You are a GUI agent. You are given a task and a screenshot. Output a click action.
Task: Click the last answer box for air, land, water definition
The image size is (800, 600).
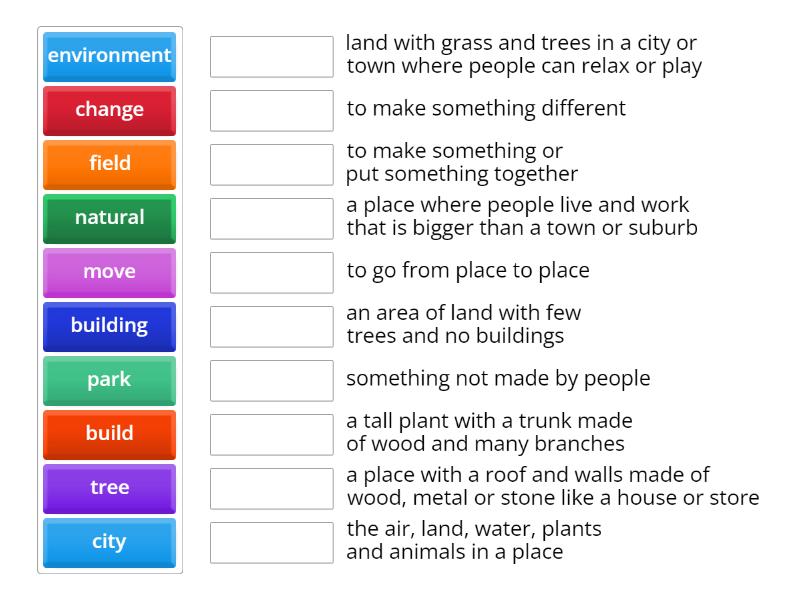[271, 542]
